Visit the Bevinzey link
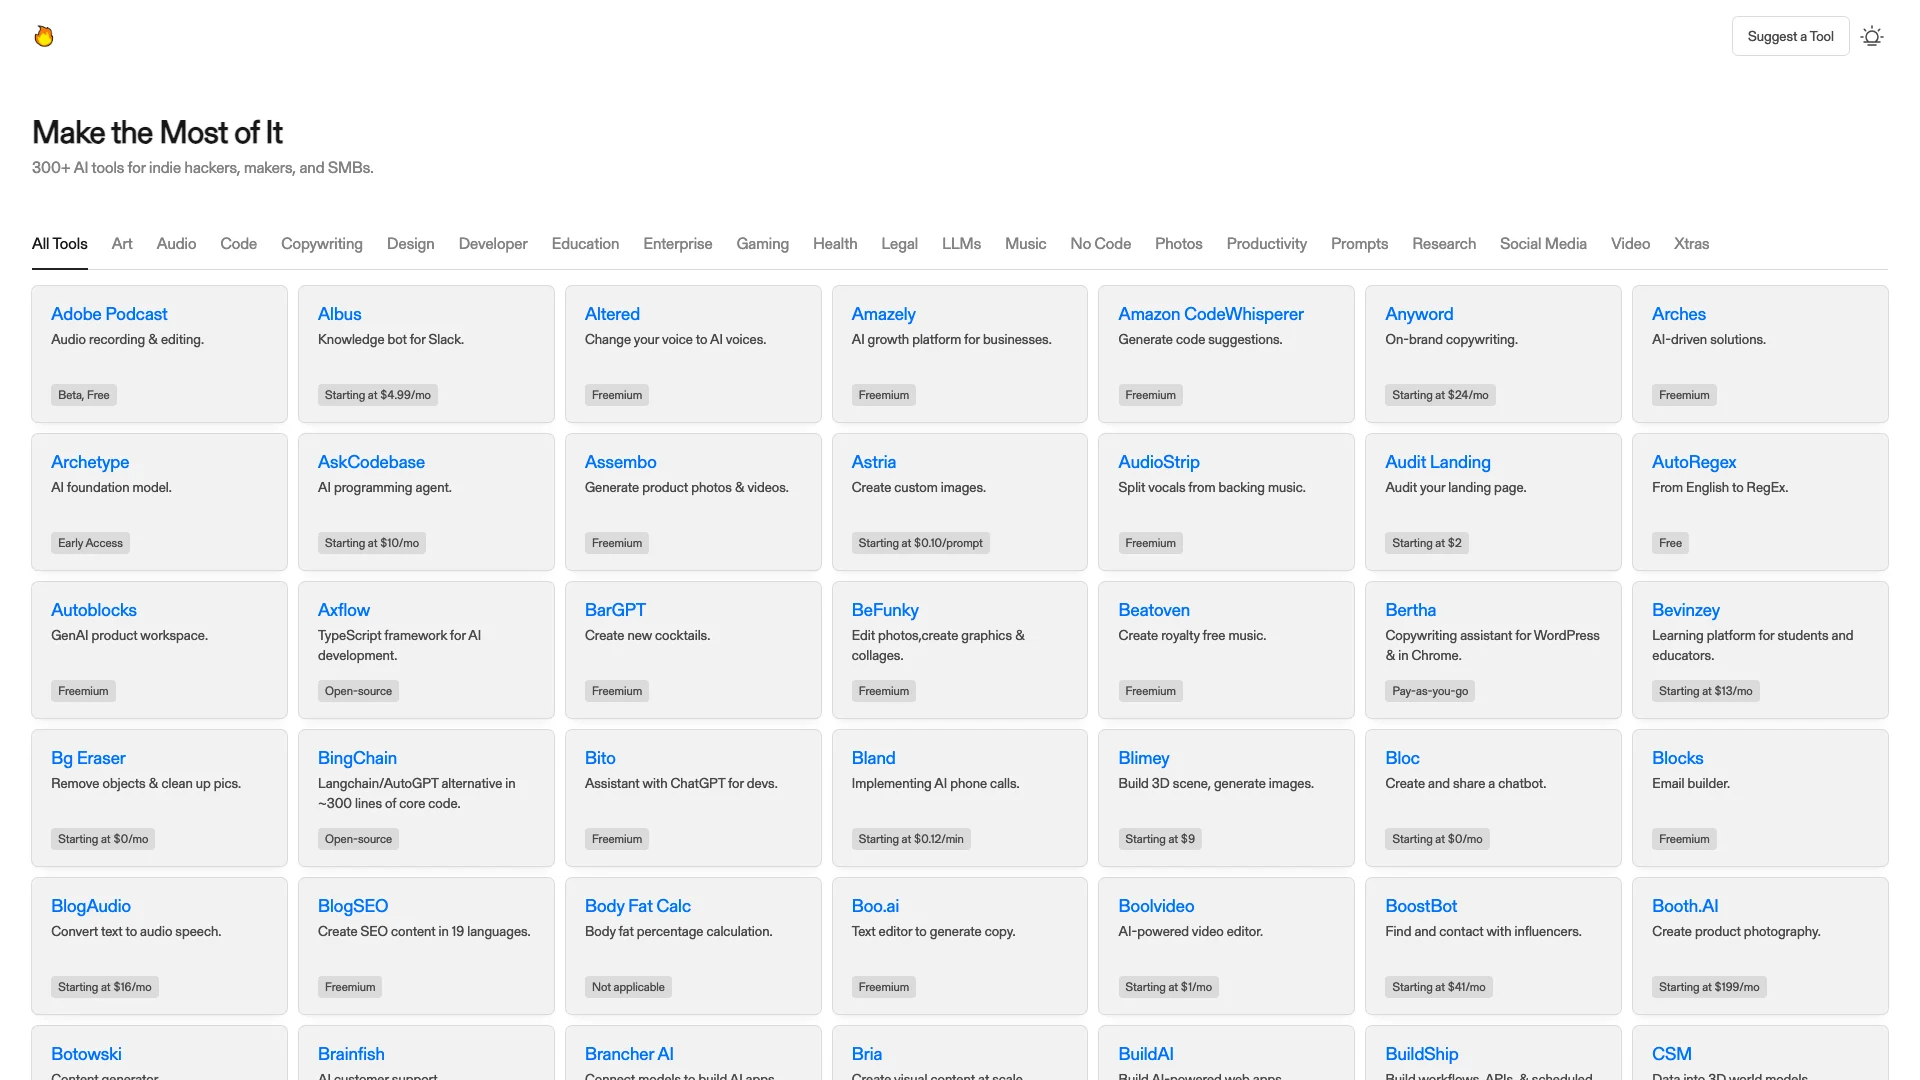Viewport: 1920px width, 1080px height. pyautogui.click(x=1685, y=610)
